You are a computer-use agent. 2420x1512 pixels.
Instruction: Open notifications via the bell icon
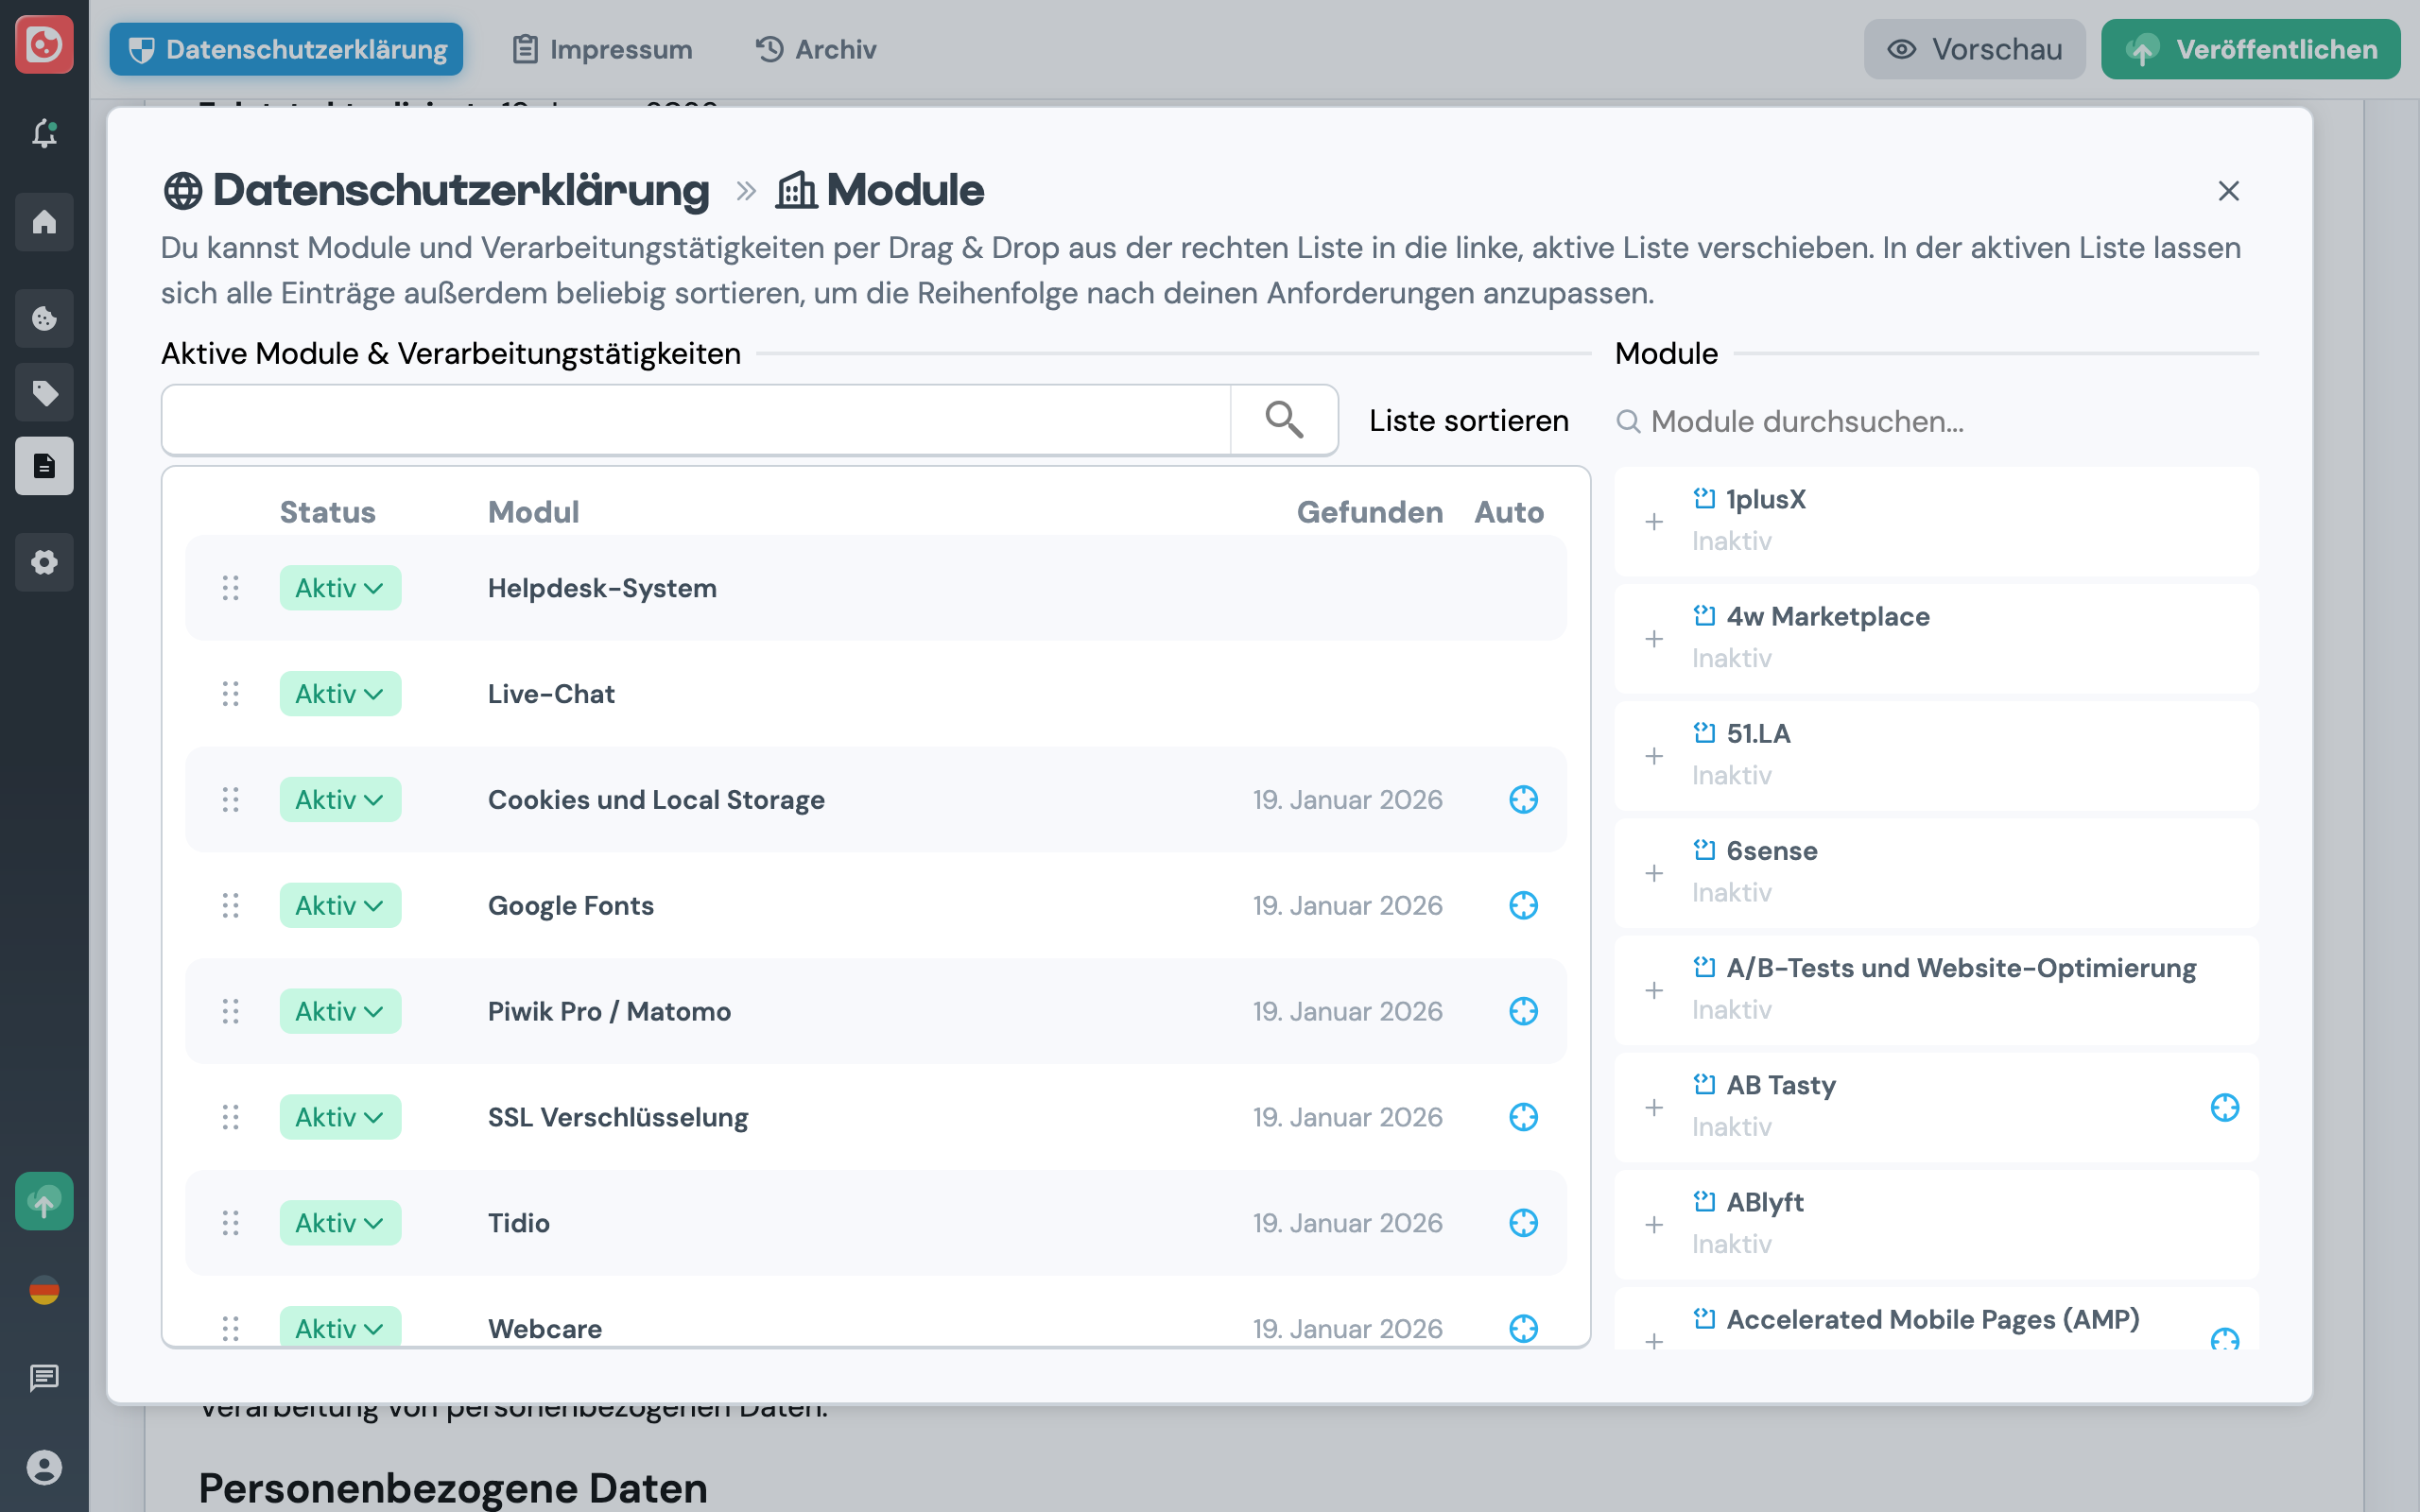pos(44,133)
